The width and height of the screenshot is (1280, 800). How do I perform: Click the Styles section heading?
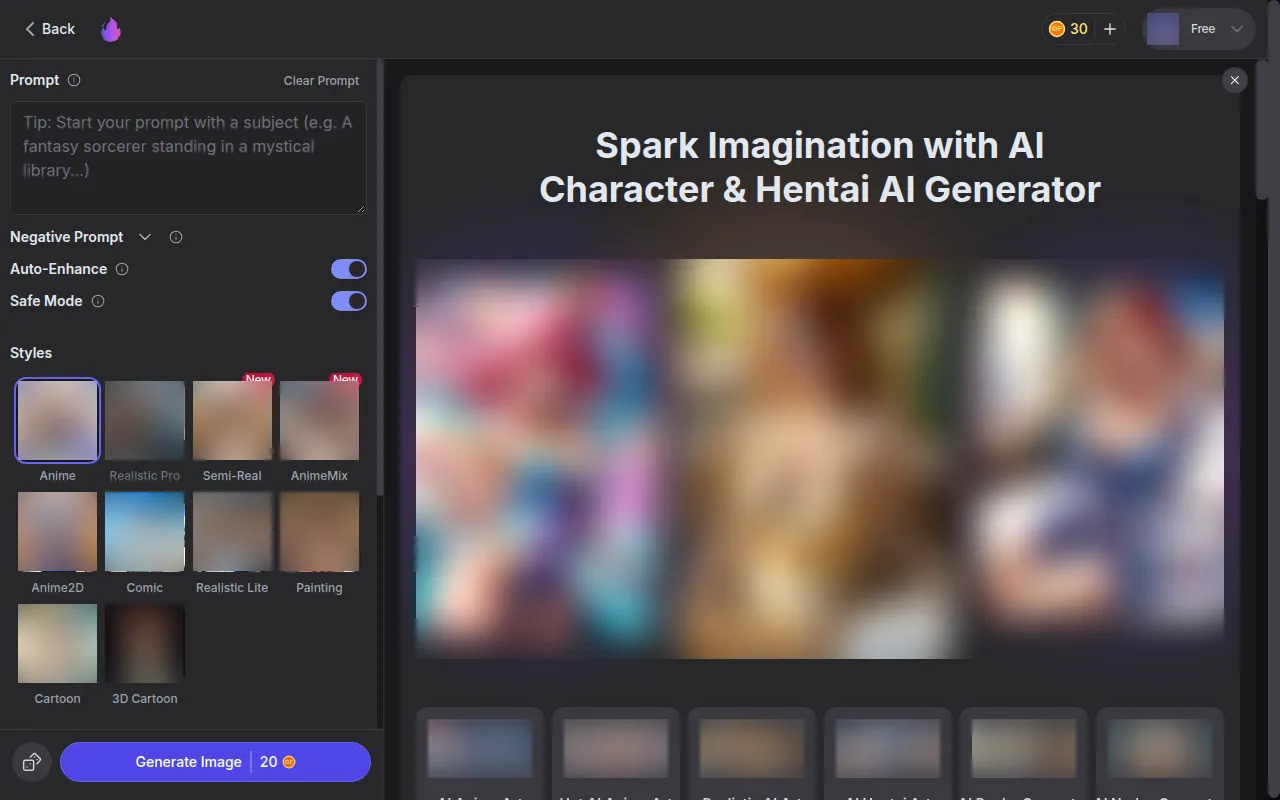(31, 353)
